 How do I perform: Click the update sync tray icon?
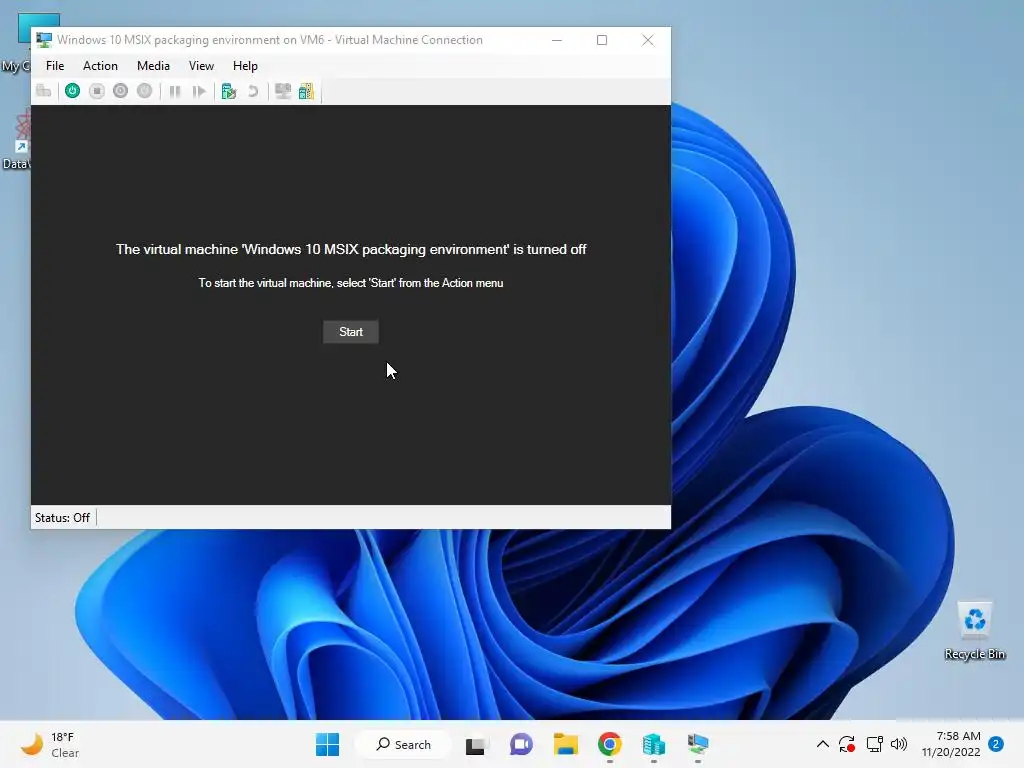coord(847,744)
